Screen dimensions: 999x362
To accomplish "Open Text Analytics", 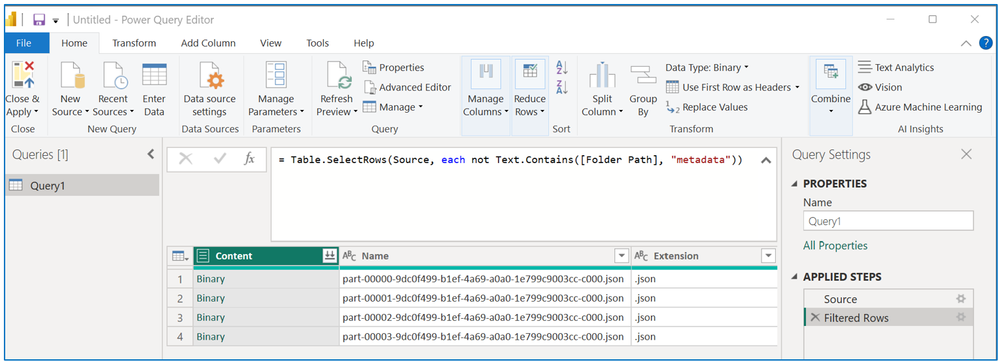I will 896,68.
